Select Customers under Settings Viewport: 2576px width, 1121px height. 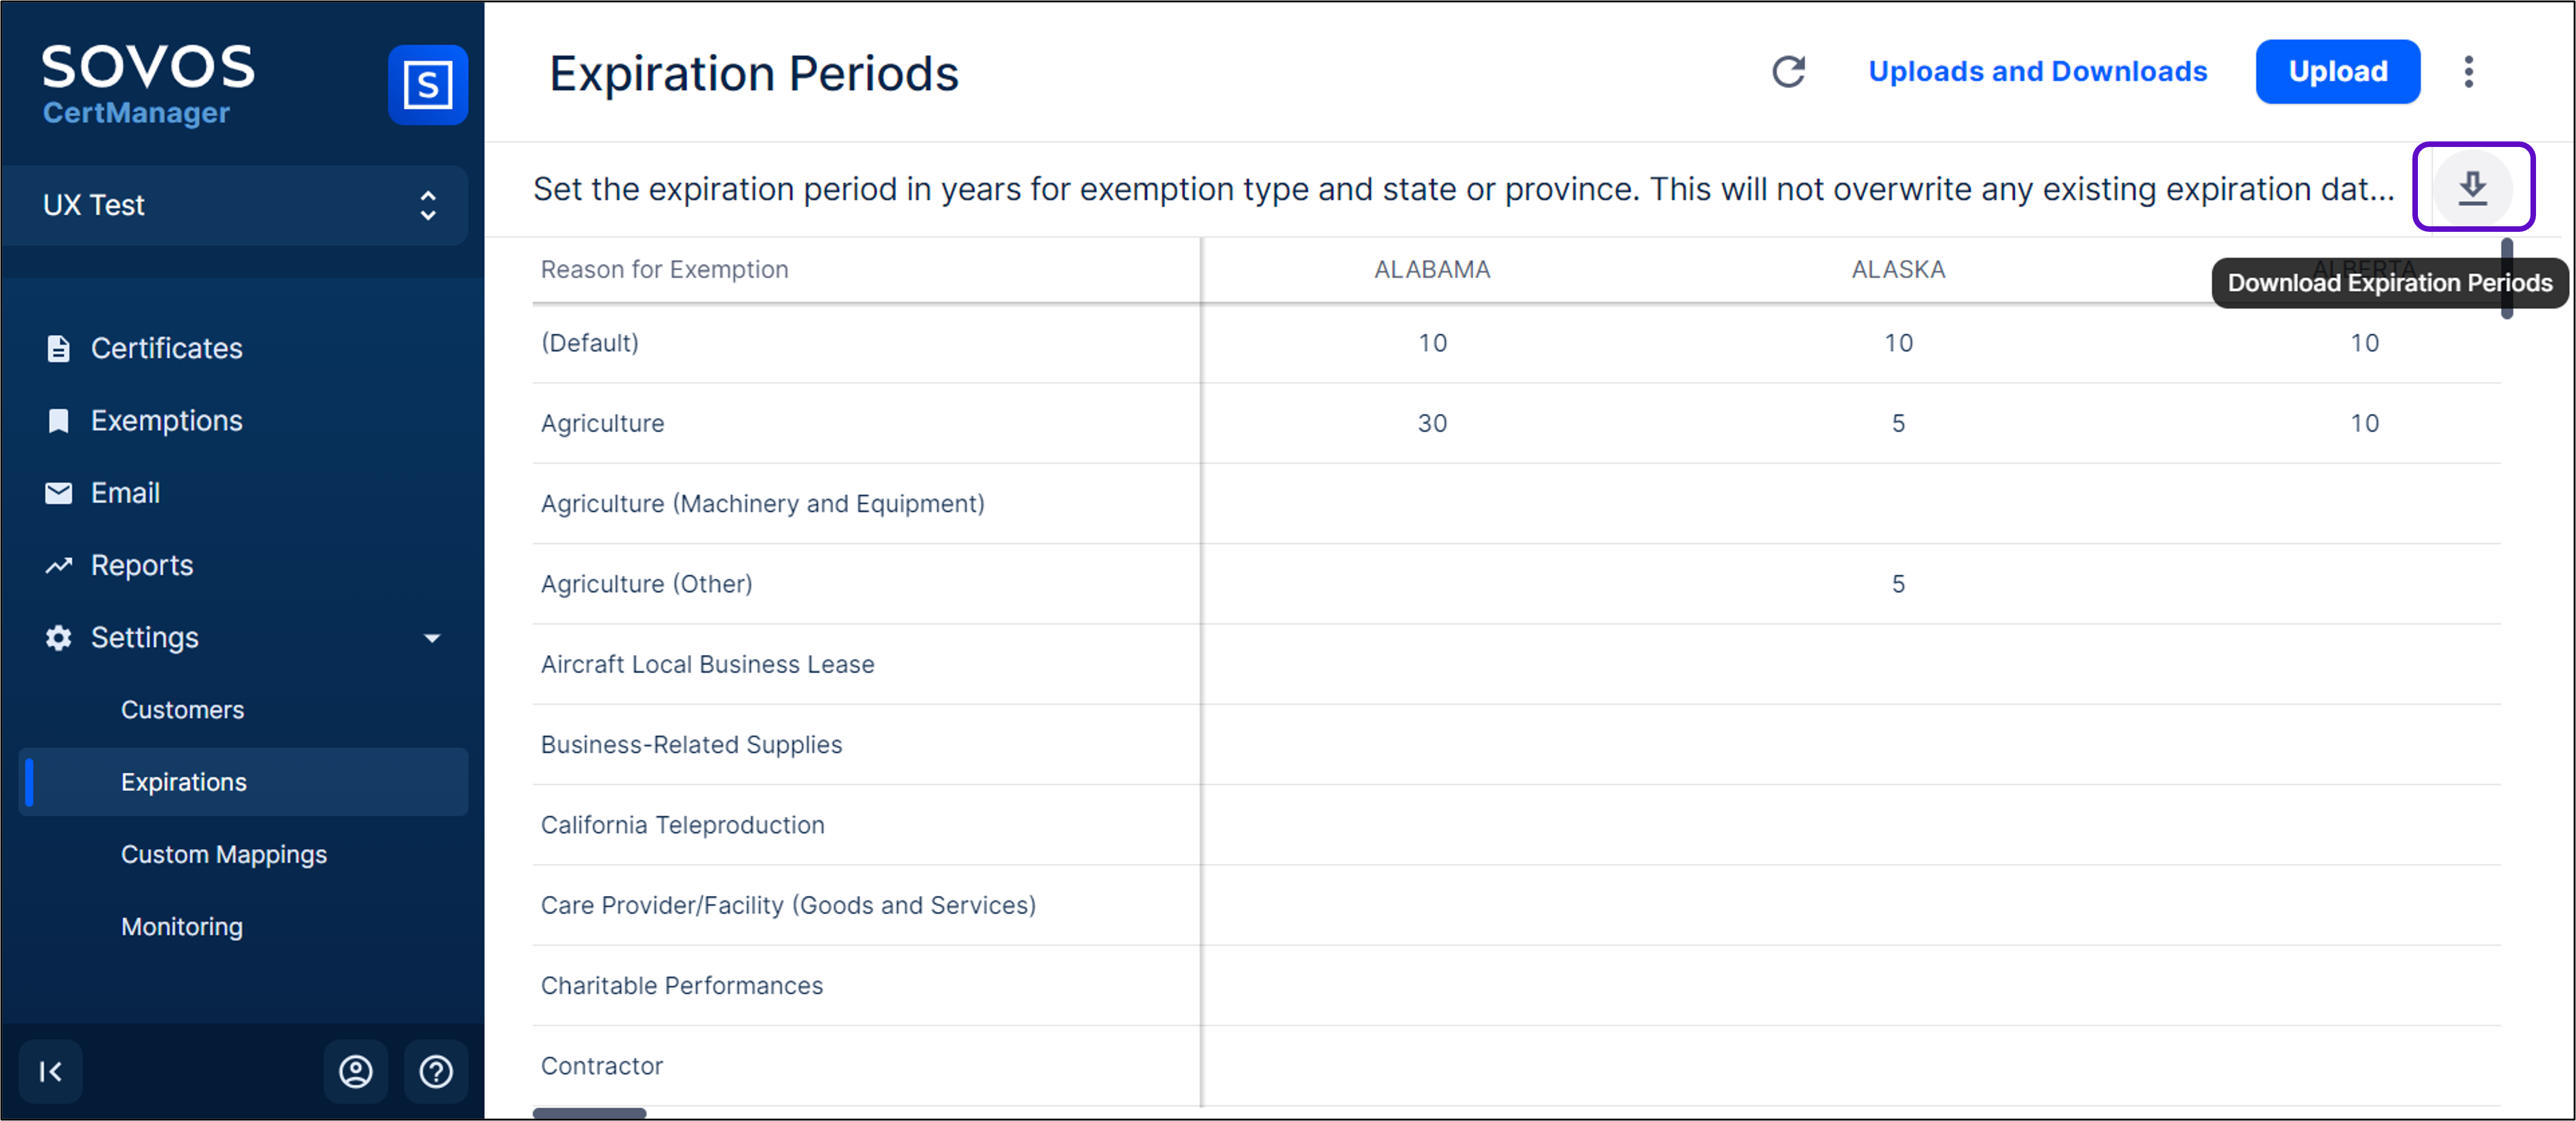[182, 710]
